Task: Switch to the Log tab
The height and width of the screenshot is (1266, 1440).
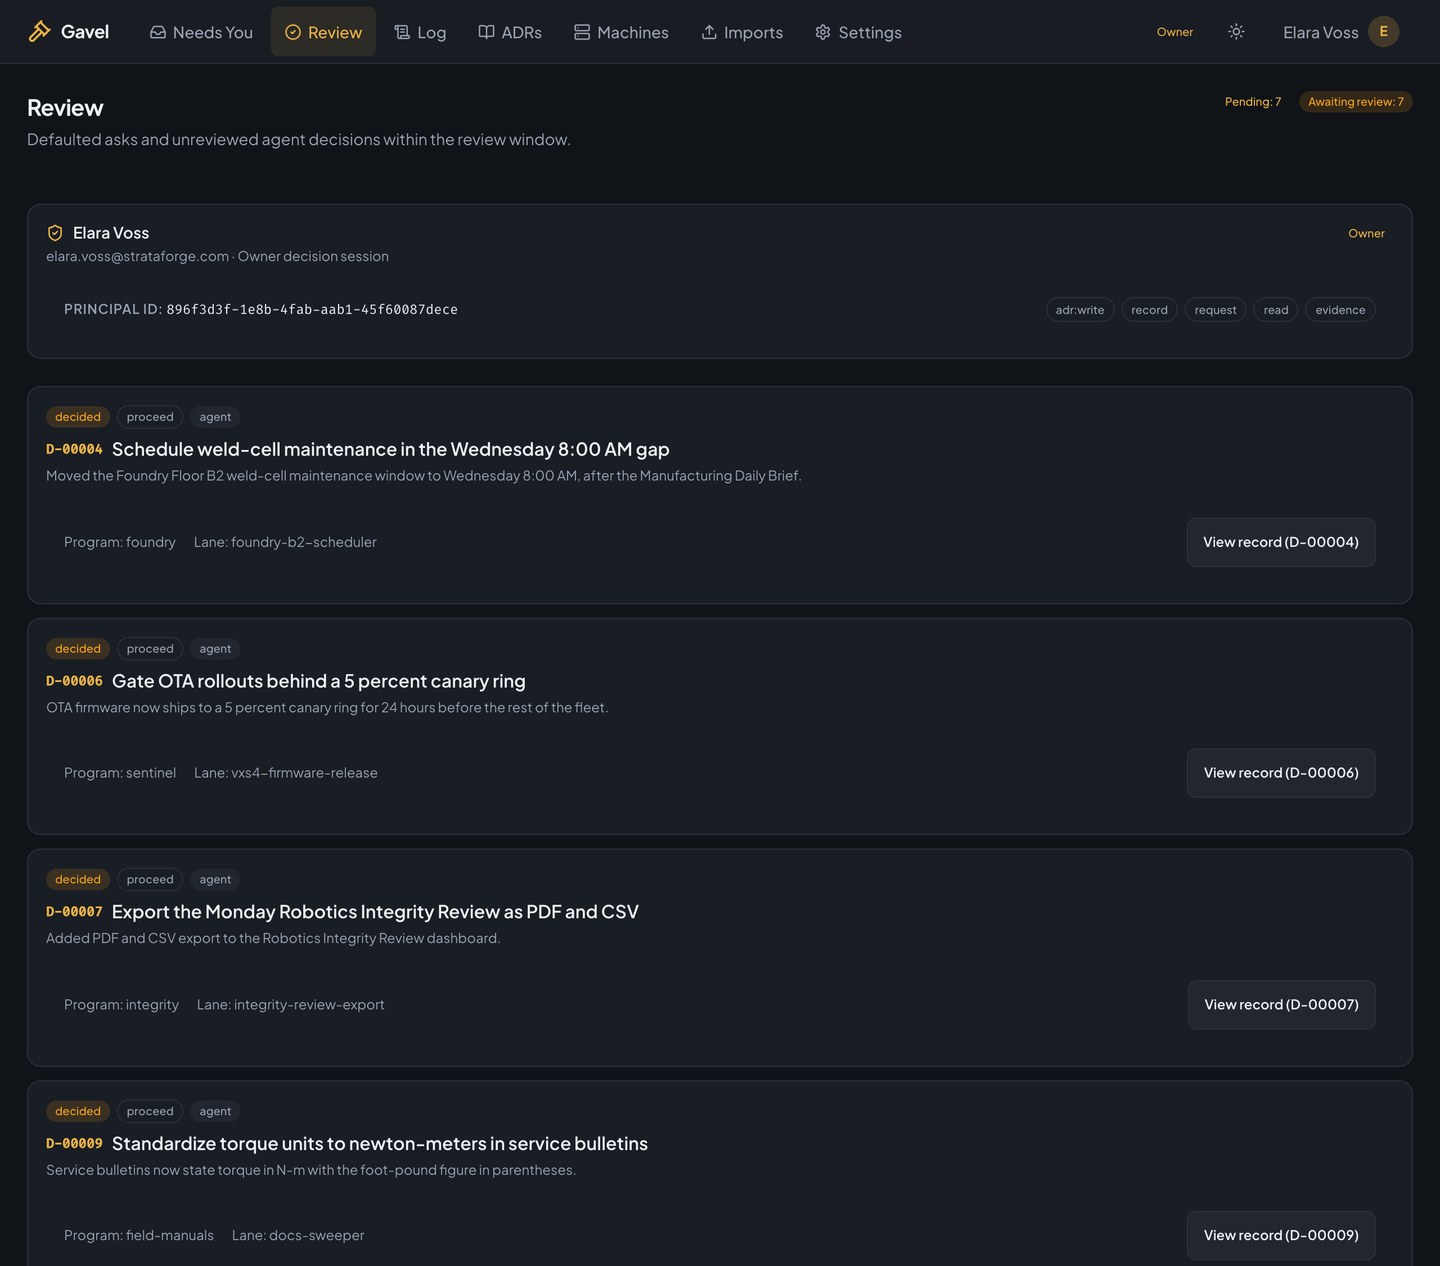Action: click(420, 32)
